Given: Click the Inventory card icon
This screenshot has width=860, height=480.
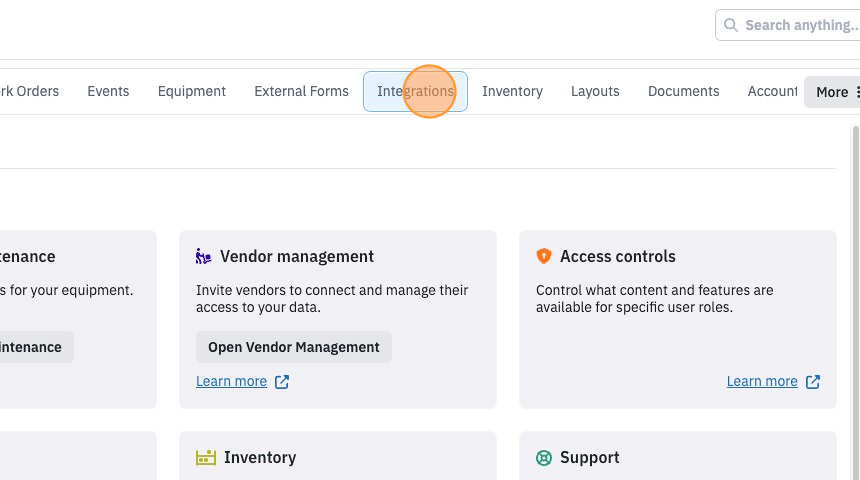Looking at the screenshot, I should 206,458.
